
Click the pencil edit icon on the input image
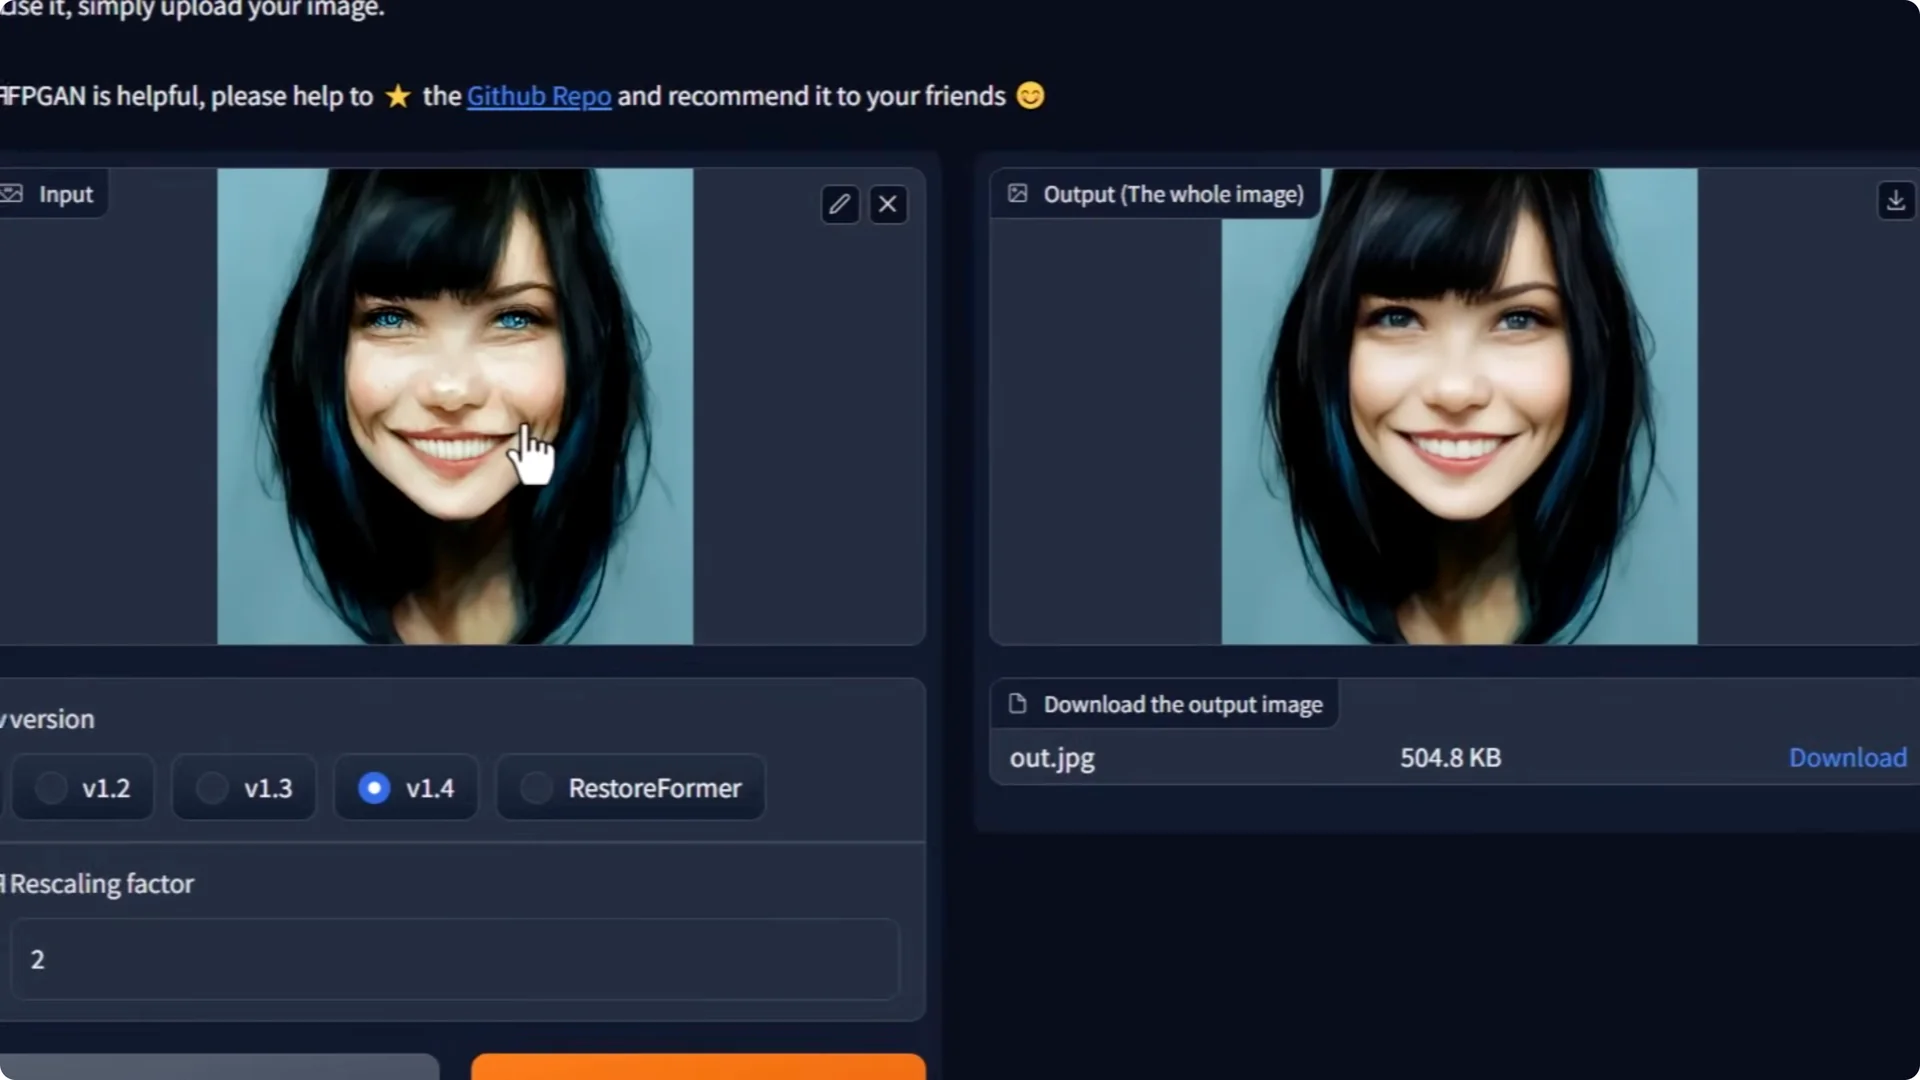839,204
